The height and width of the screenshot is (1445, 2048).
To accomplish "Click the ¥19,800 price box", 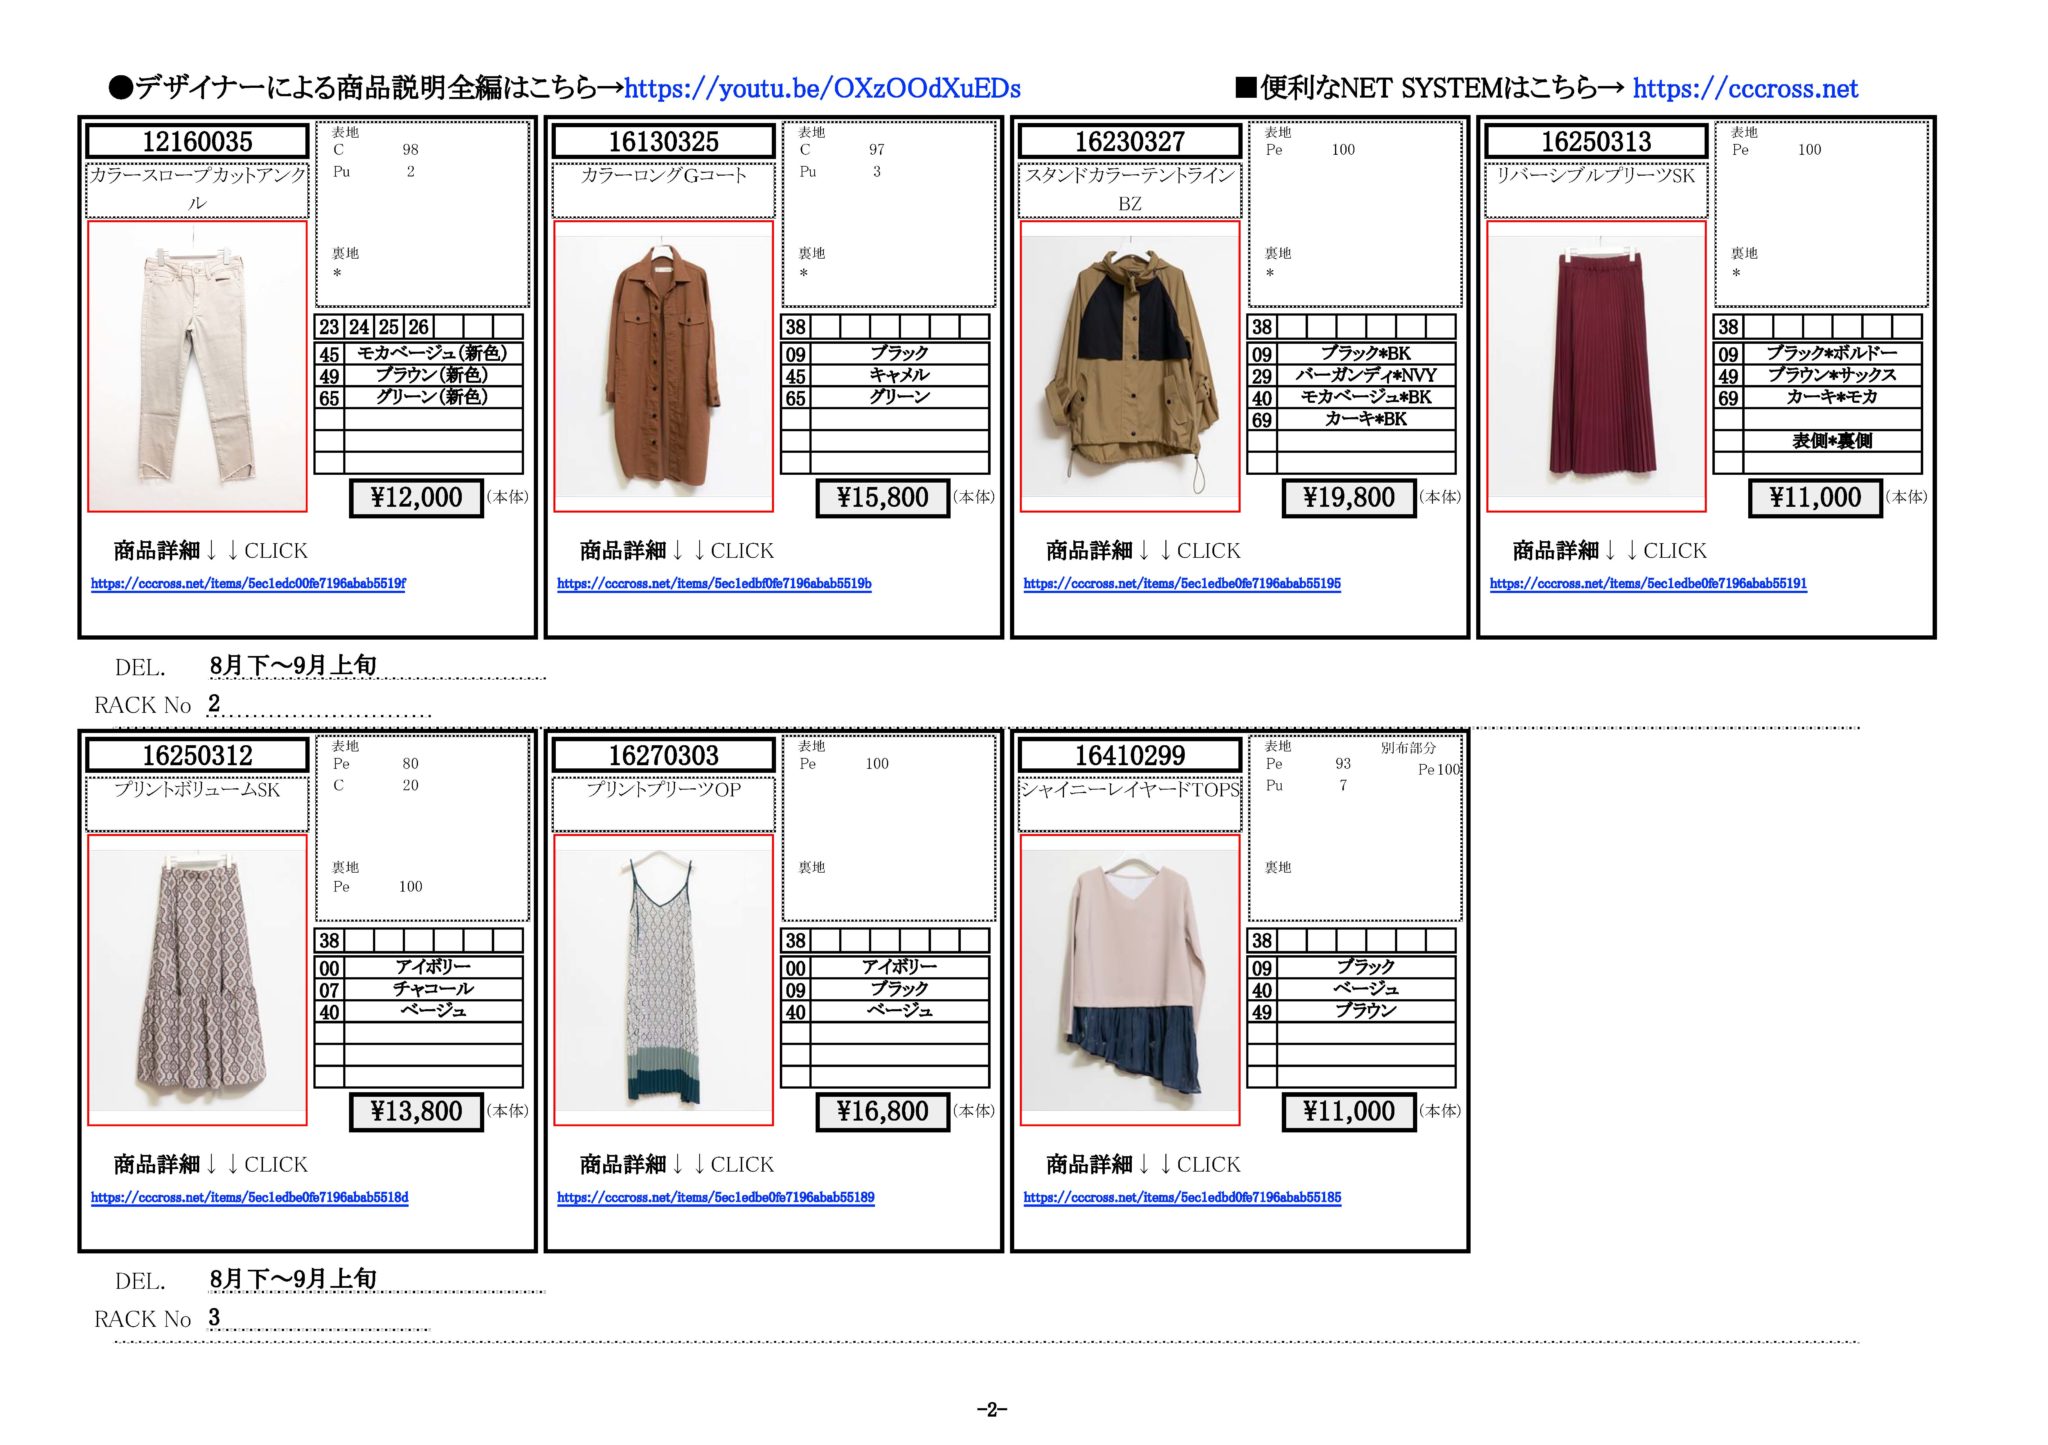I will 1349,498.
